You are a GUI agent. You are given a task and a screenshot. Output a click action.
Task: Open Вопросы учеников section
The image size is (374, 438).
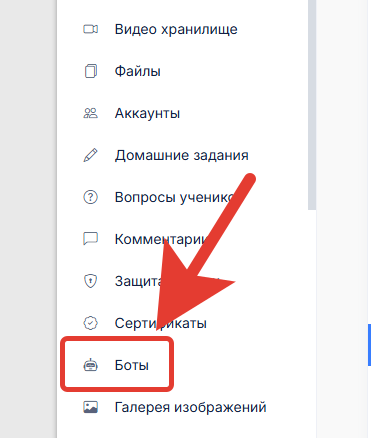(x=173, y=197)
